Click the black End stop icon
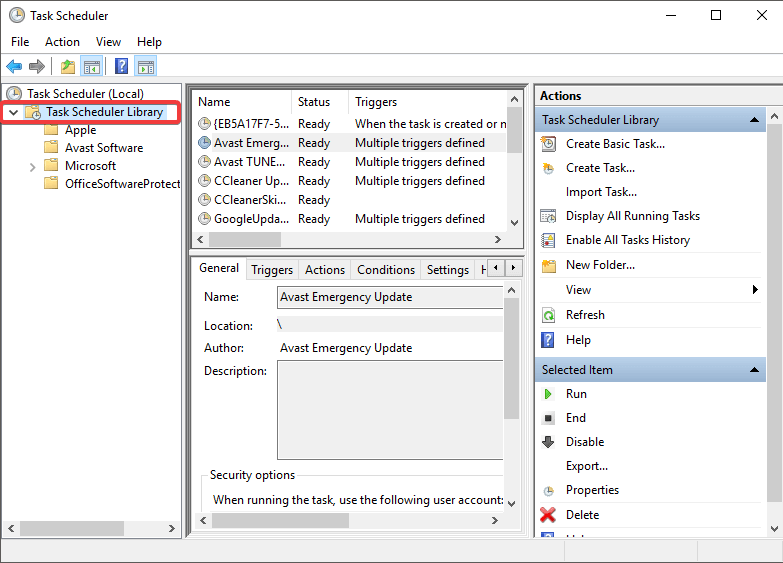783x563 pixels. (x=548, y=418)
